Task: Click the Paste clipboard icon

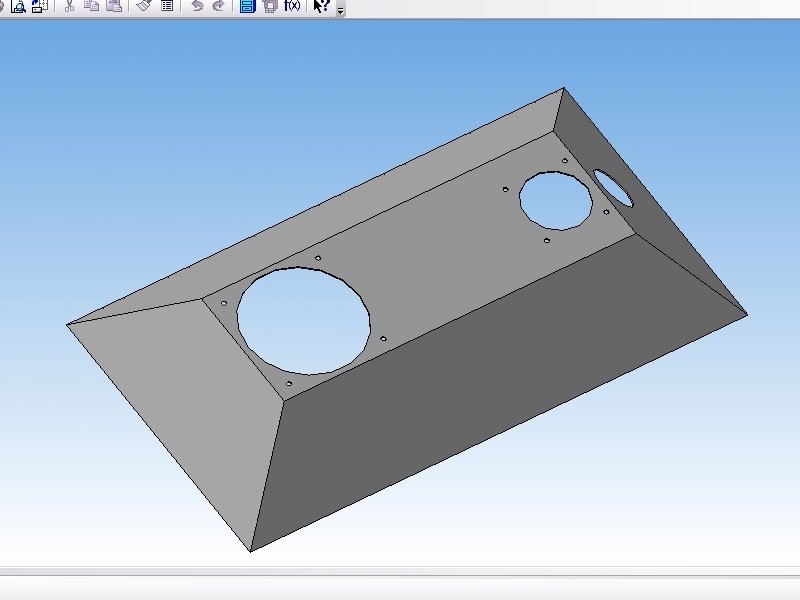Action: coord(114,6)
